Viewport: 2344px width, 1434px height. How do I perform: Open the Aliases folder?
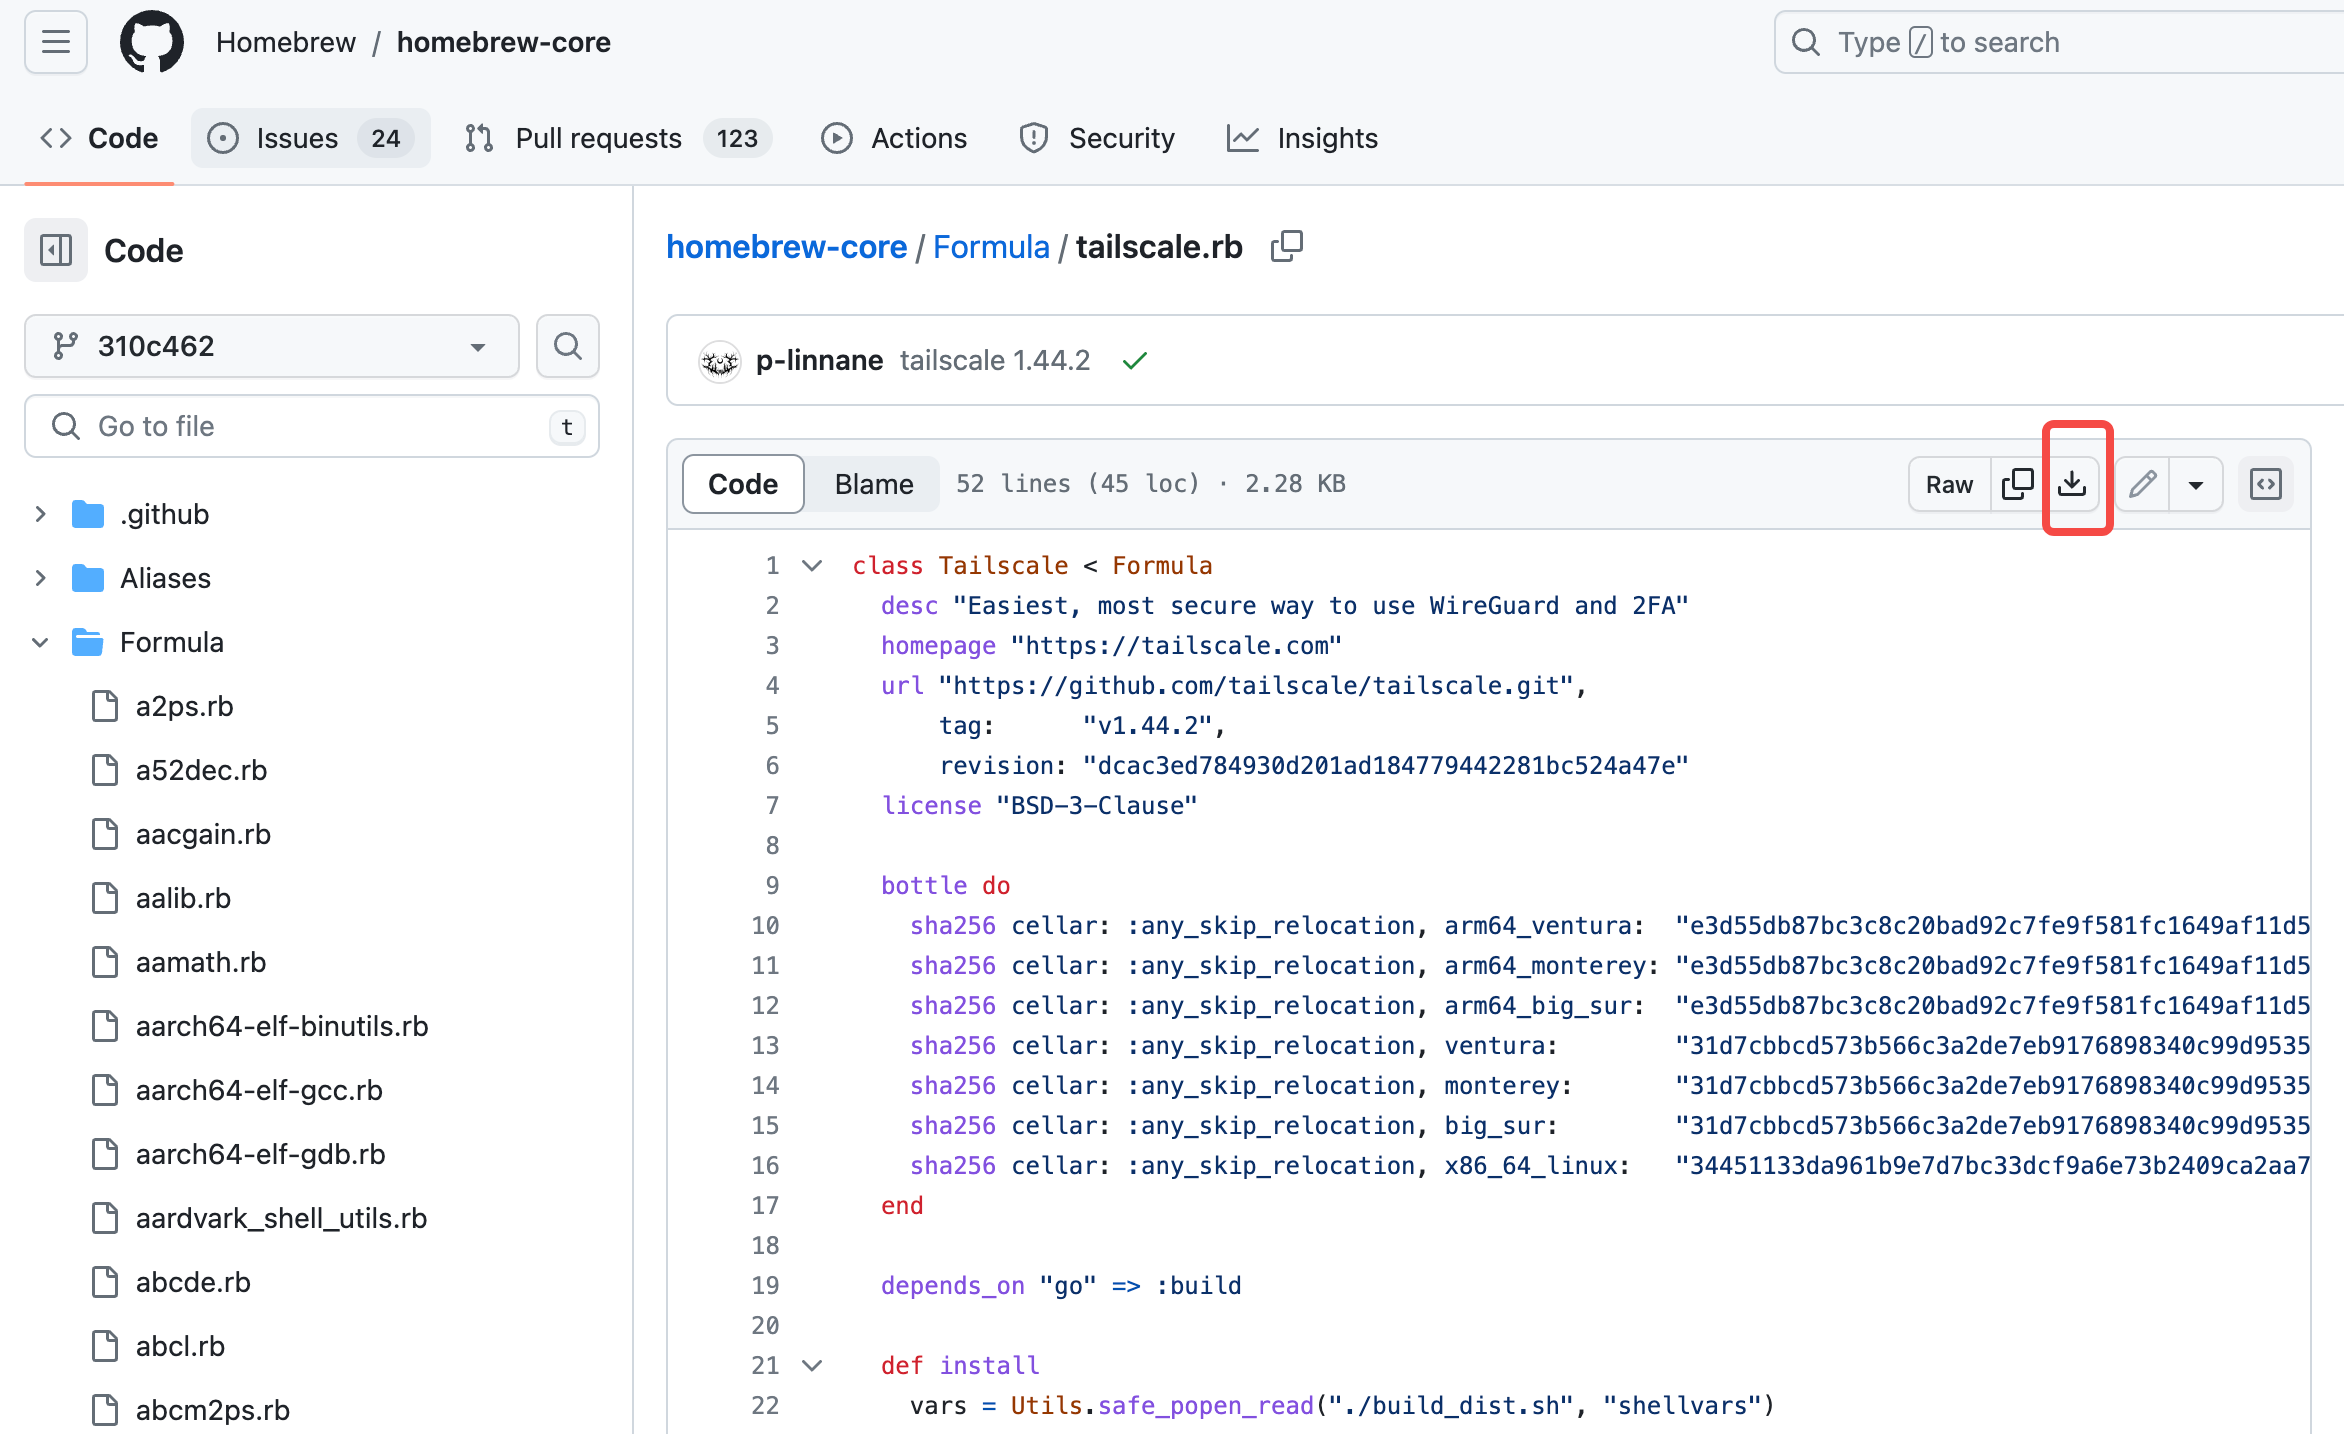tap(165, 578)
